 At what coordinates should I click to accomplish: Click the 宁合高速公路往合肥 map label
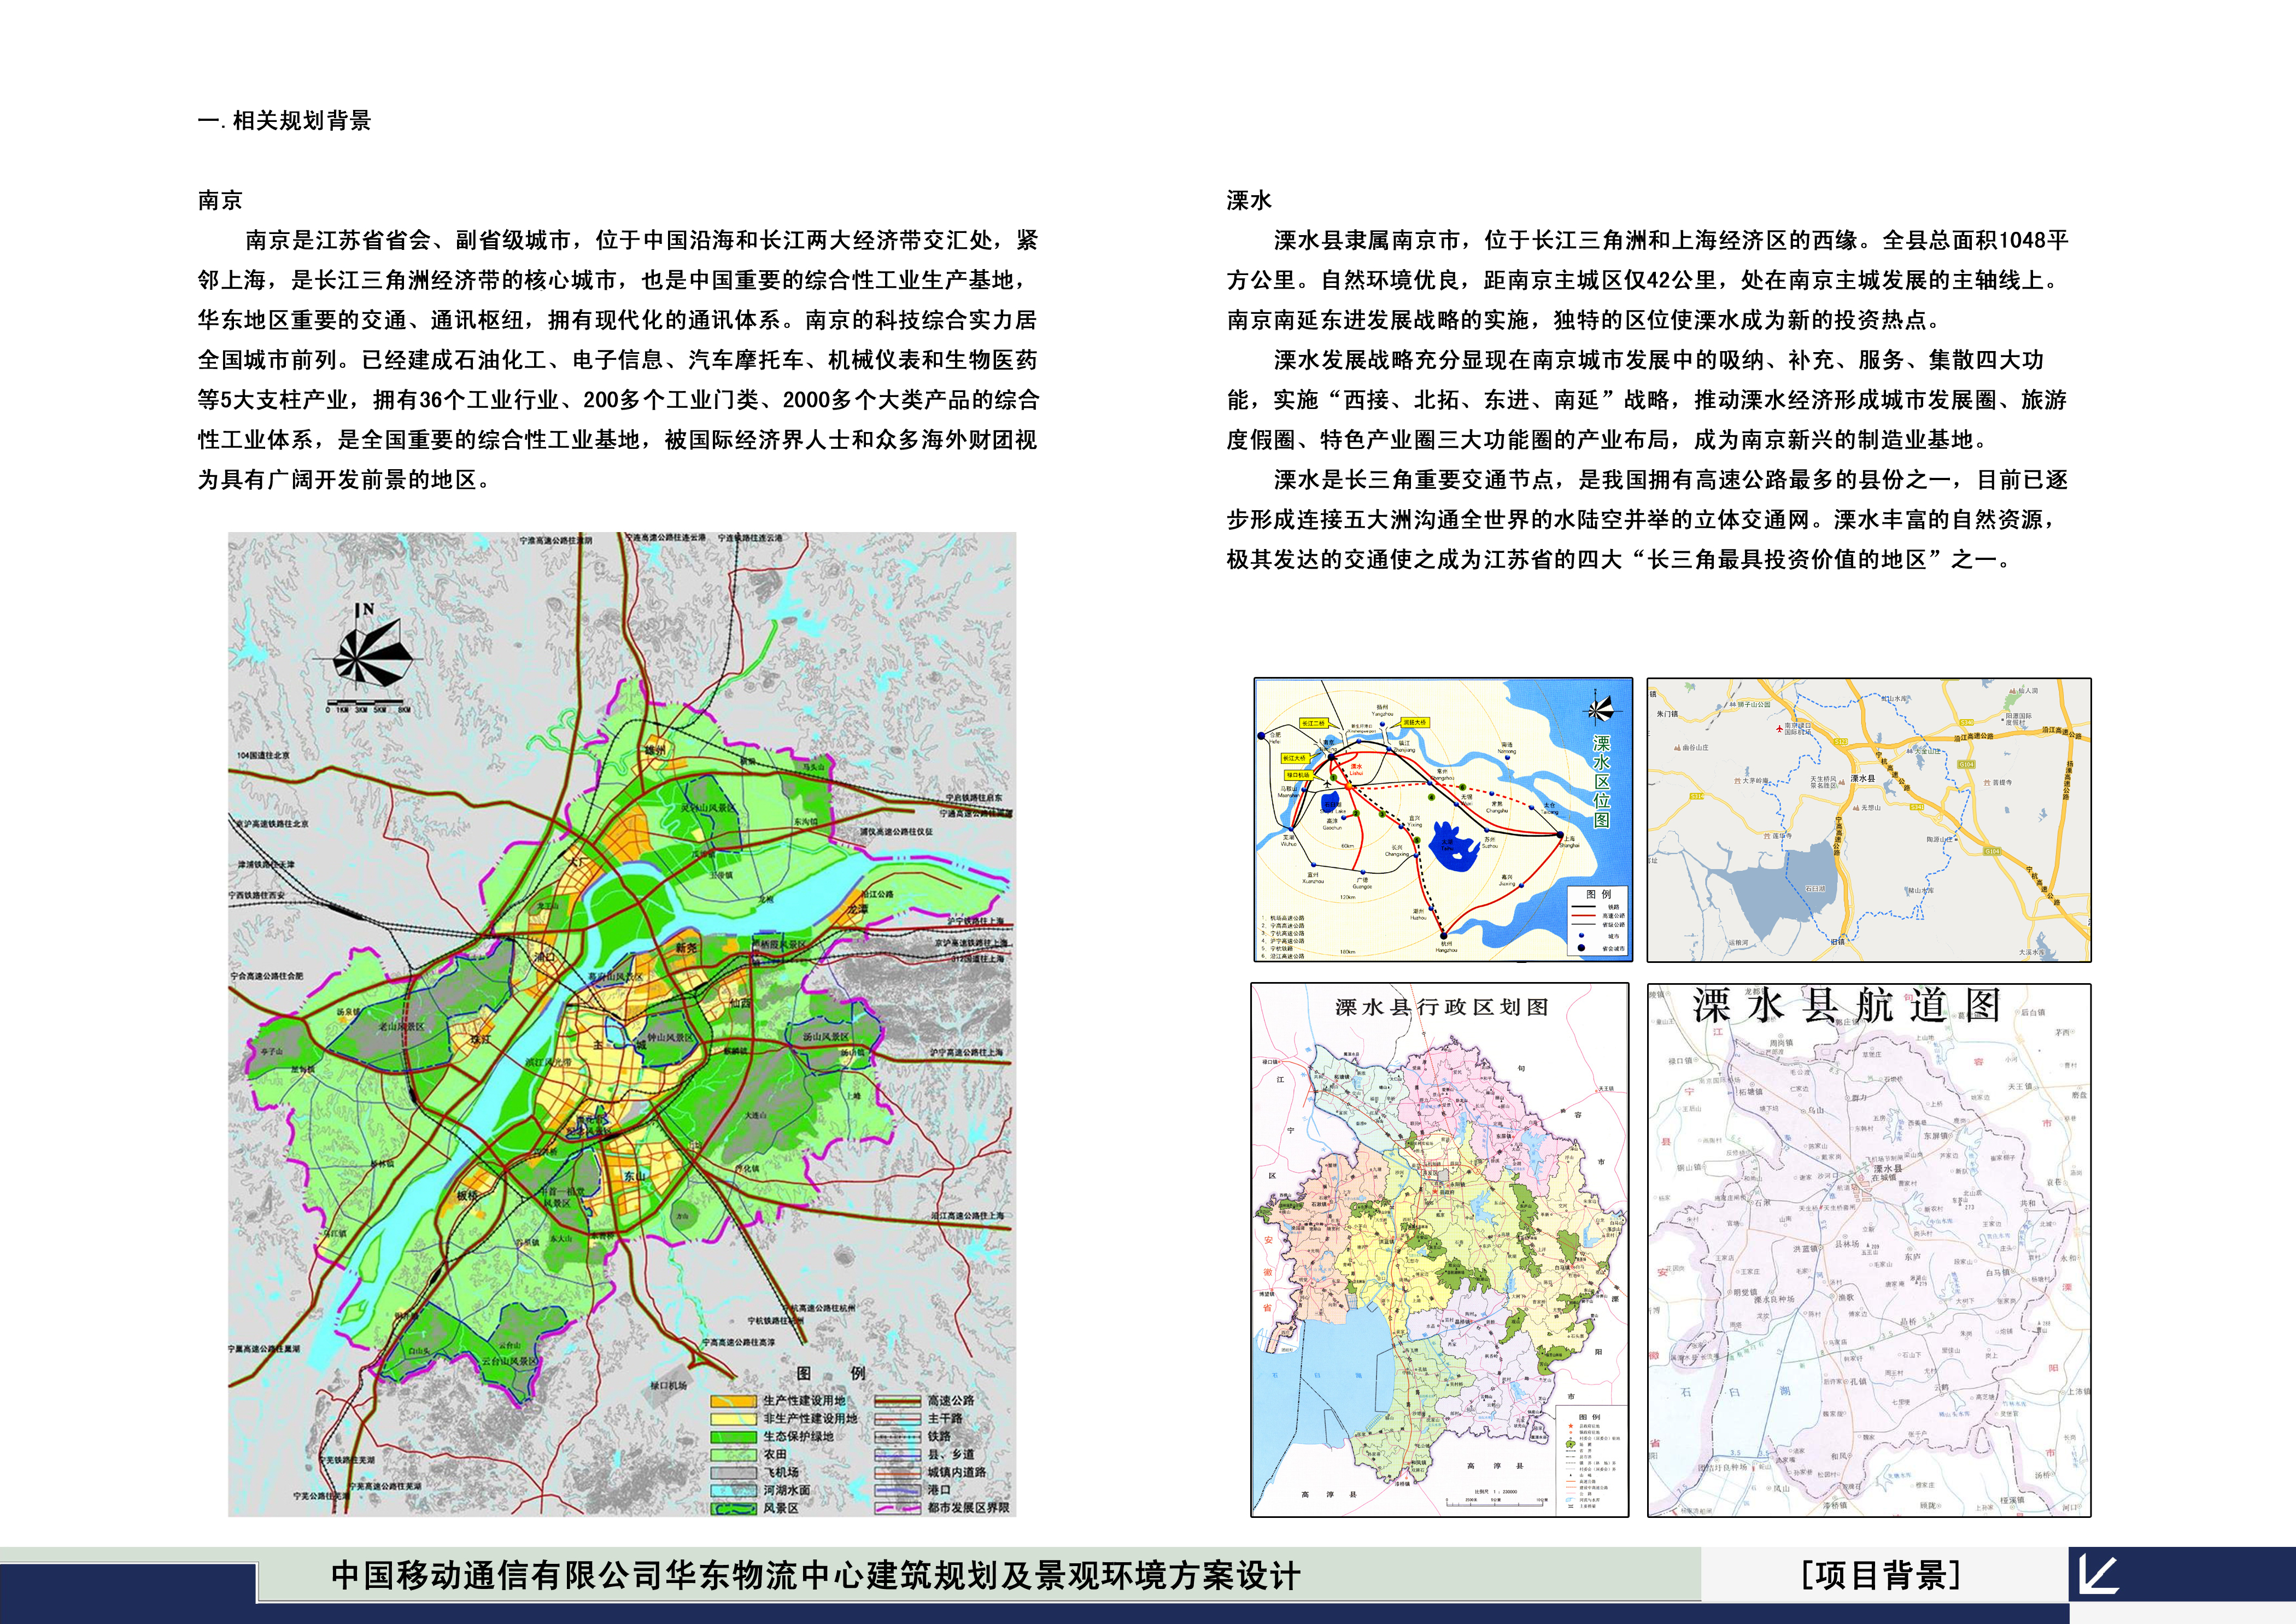[266, 976]
